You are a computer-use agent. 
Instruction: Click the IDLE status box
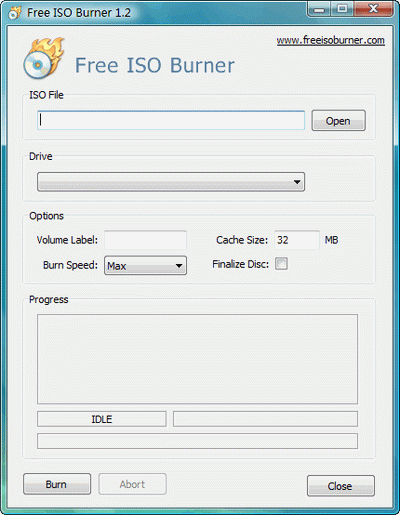[102, 419]
